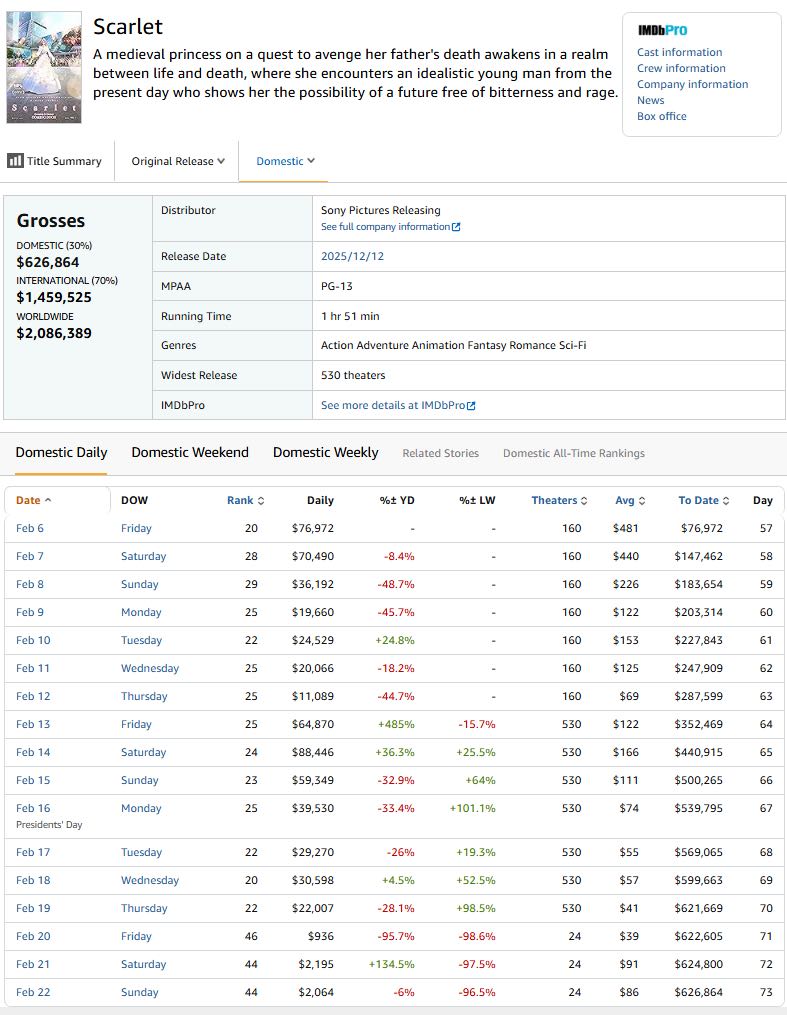The image size is (787, 1015).
Task: Click the Title Summary bar chart icon
Action: pyautogui.click(x=15, y=161)
